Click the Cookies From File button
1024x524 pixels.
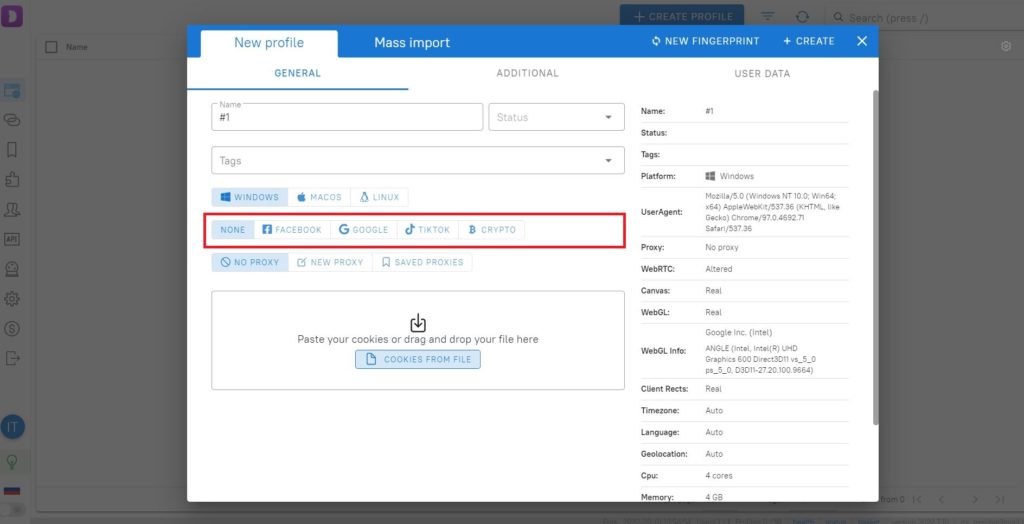click(418, 359)
